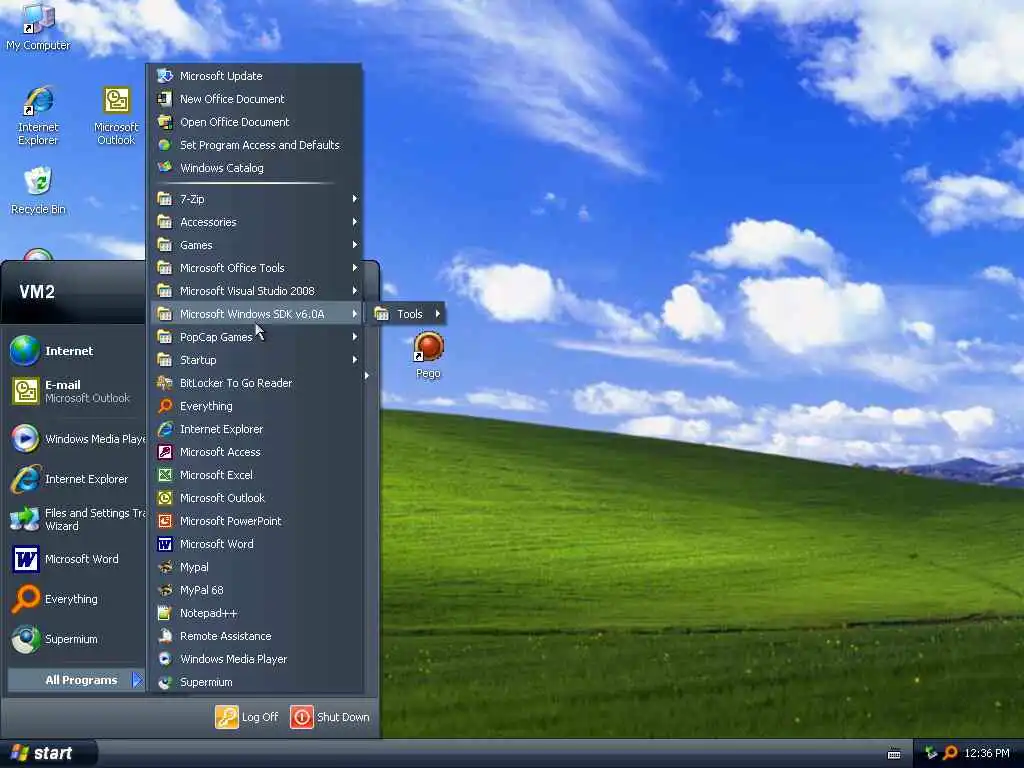
Task: Click Remote Assistance icon
Action: tap(165, 636)
